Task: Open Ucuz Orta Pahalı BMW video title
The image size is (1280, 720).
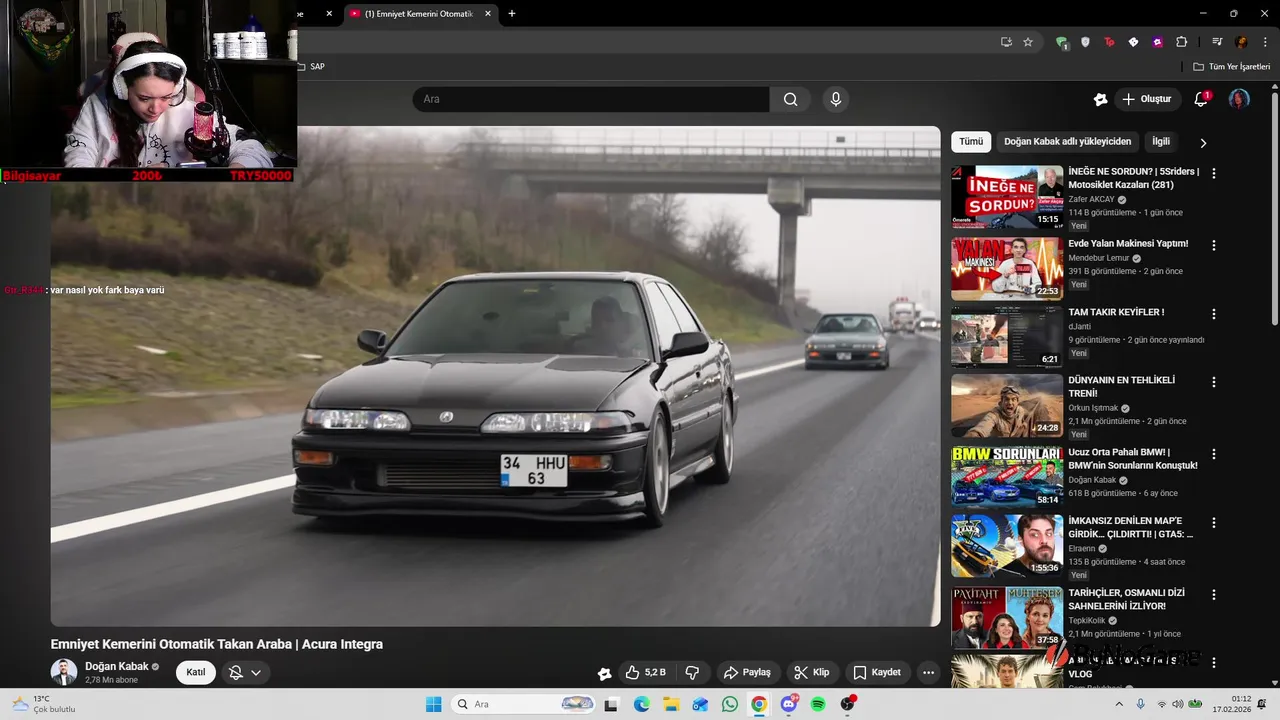Action: click(1132, 459)
